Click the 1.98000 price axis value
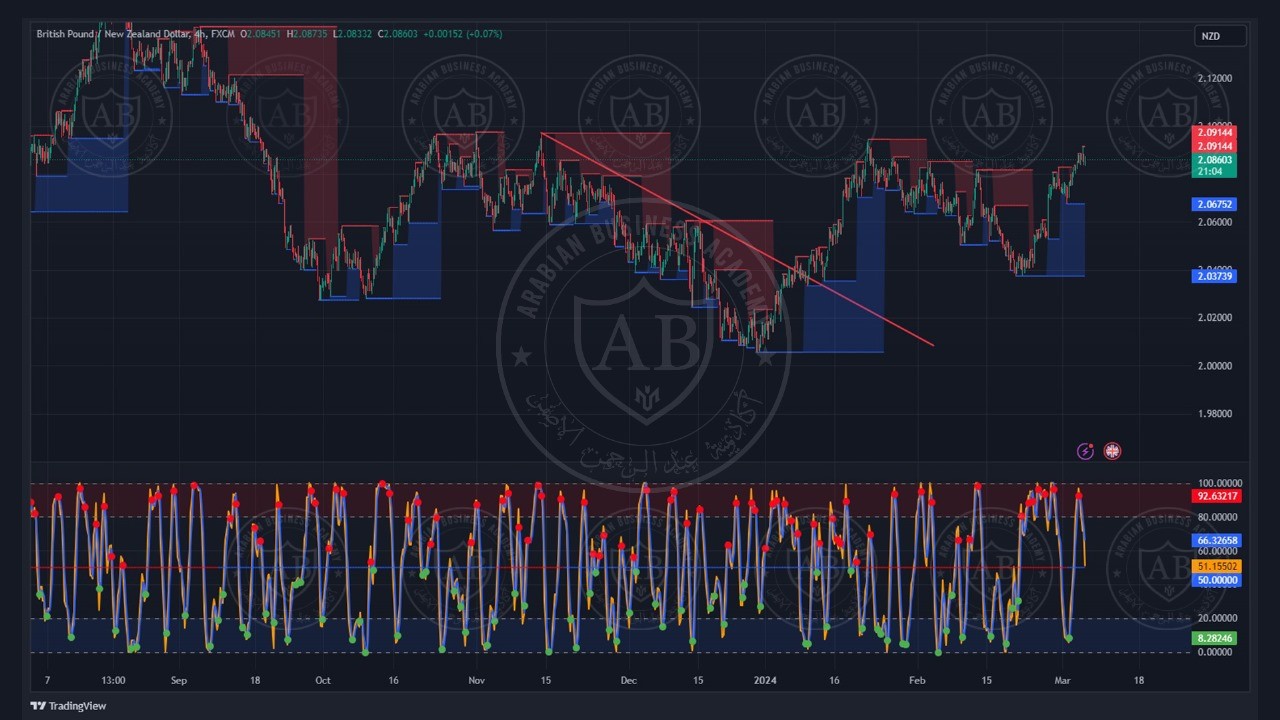Image resolution: width=1280 pixels, height=720 pixels. click(1214, 414)
